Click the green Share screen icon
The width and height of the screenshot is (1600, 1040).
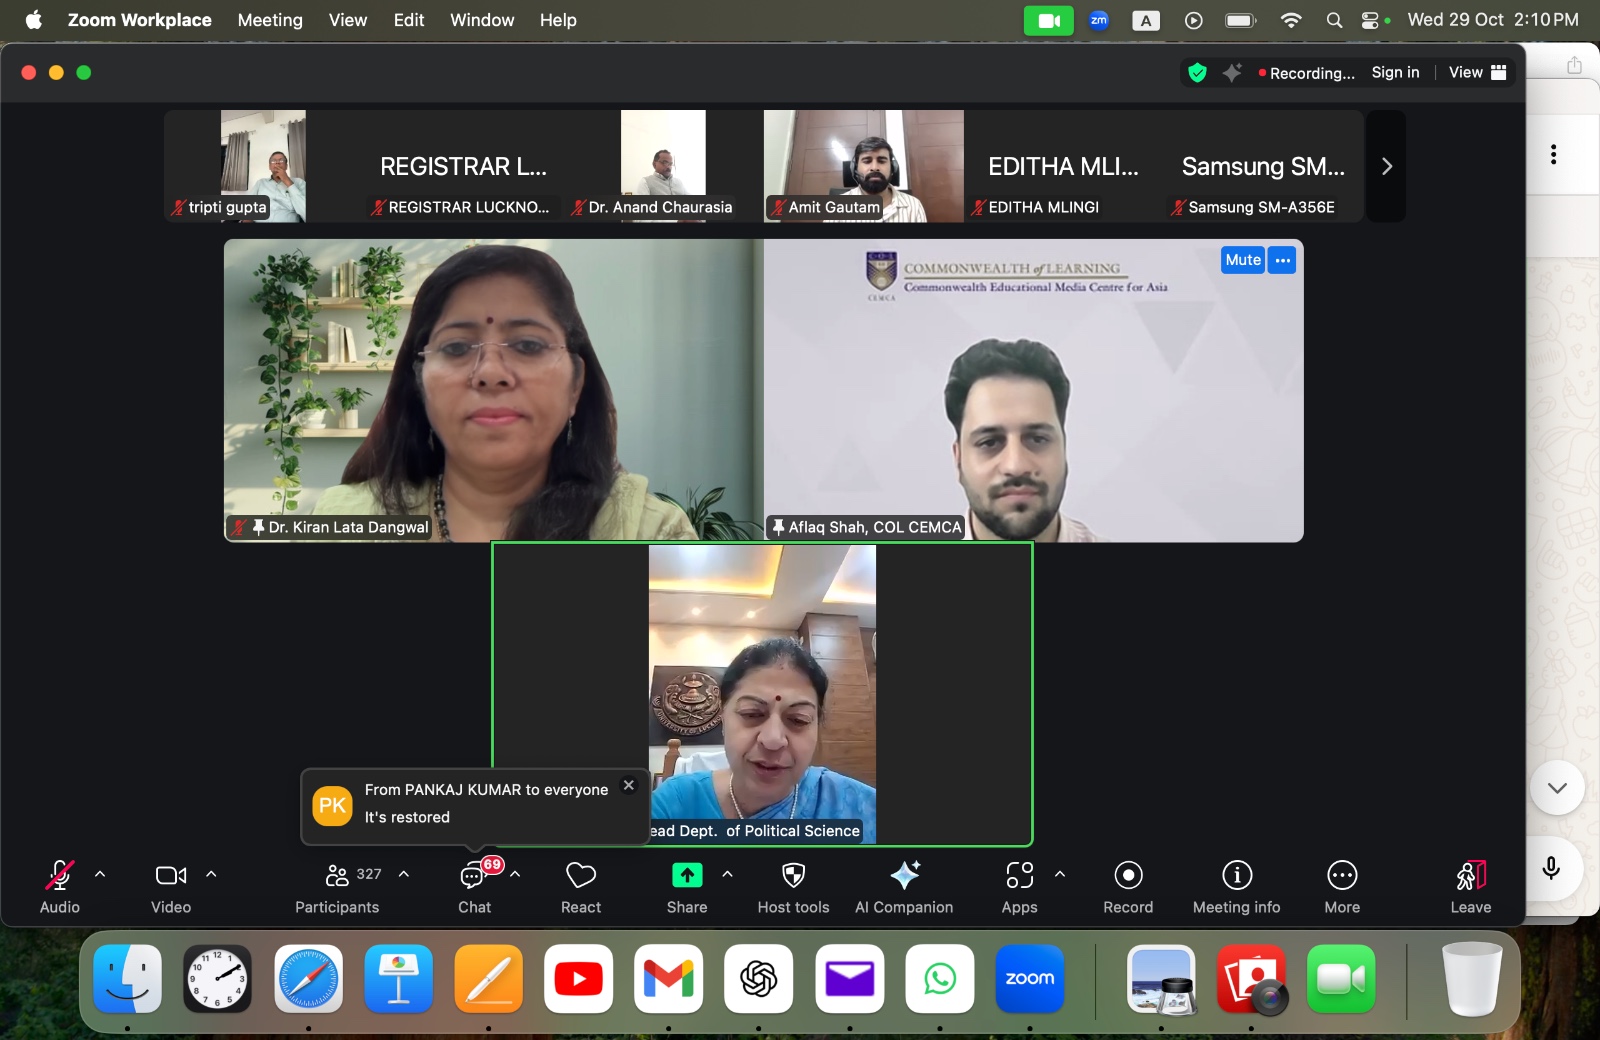686,876
